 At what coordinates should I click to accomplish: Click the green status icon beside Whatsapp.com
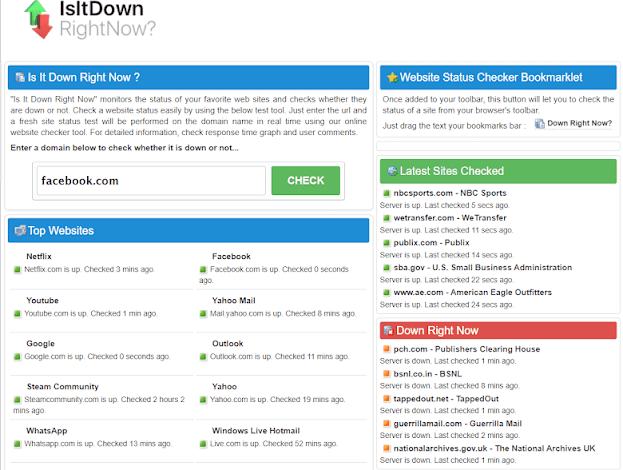[17, 444]
